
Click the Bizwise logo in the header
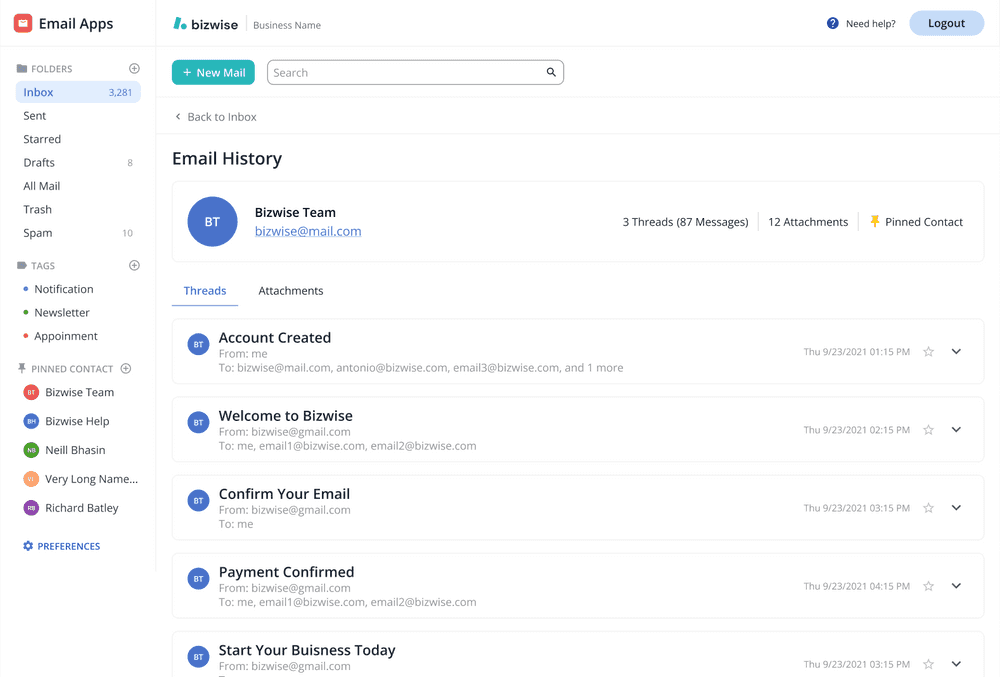click(205, 23)
